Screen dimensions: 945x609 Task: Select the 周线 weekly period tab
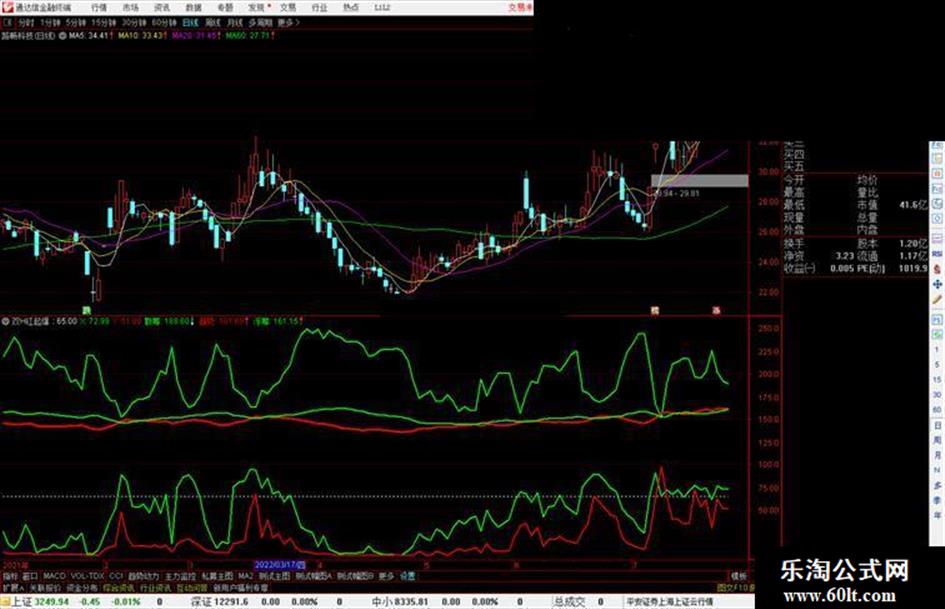(x=213, y=22)
